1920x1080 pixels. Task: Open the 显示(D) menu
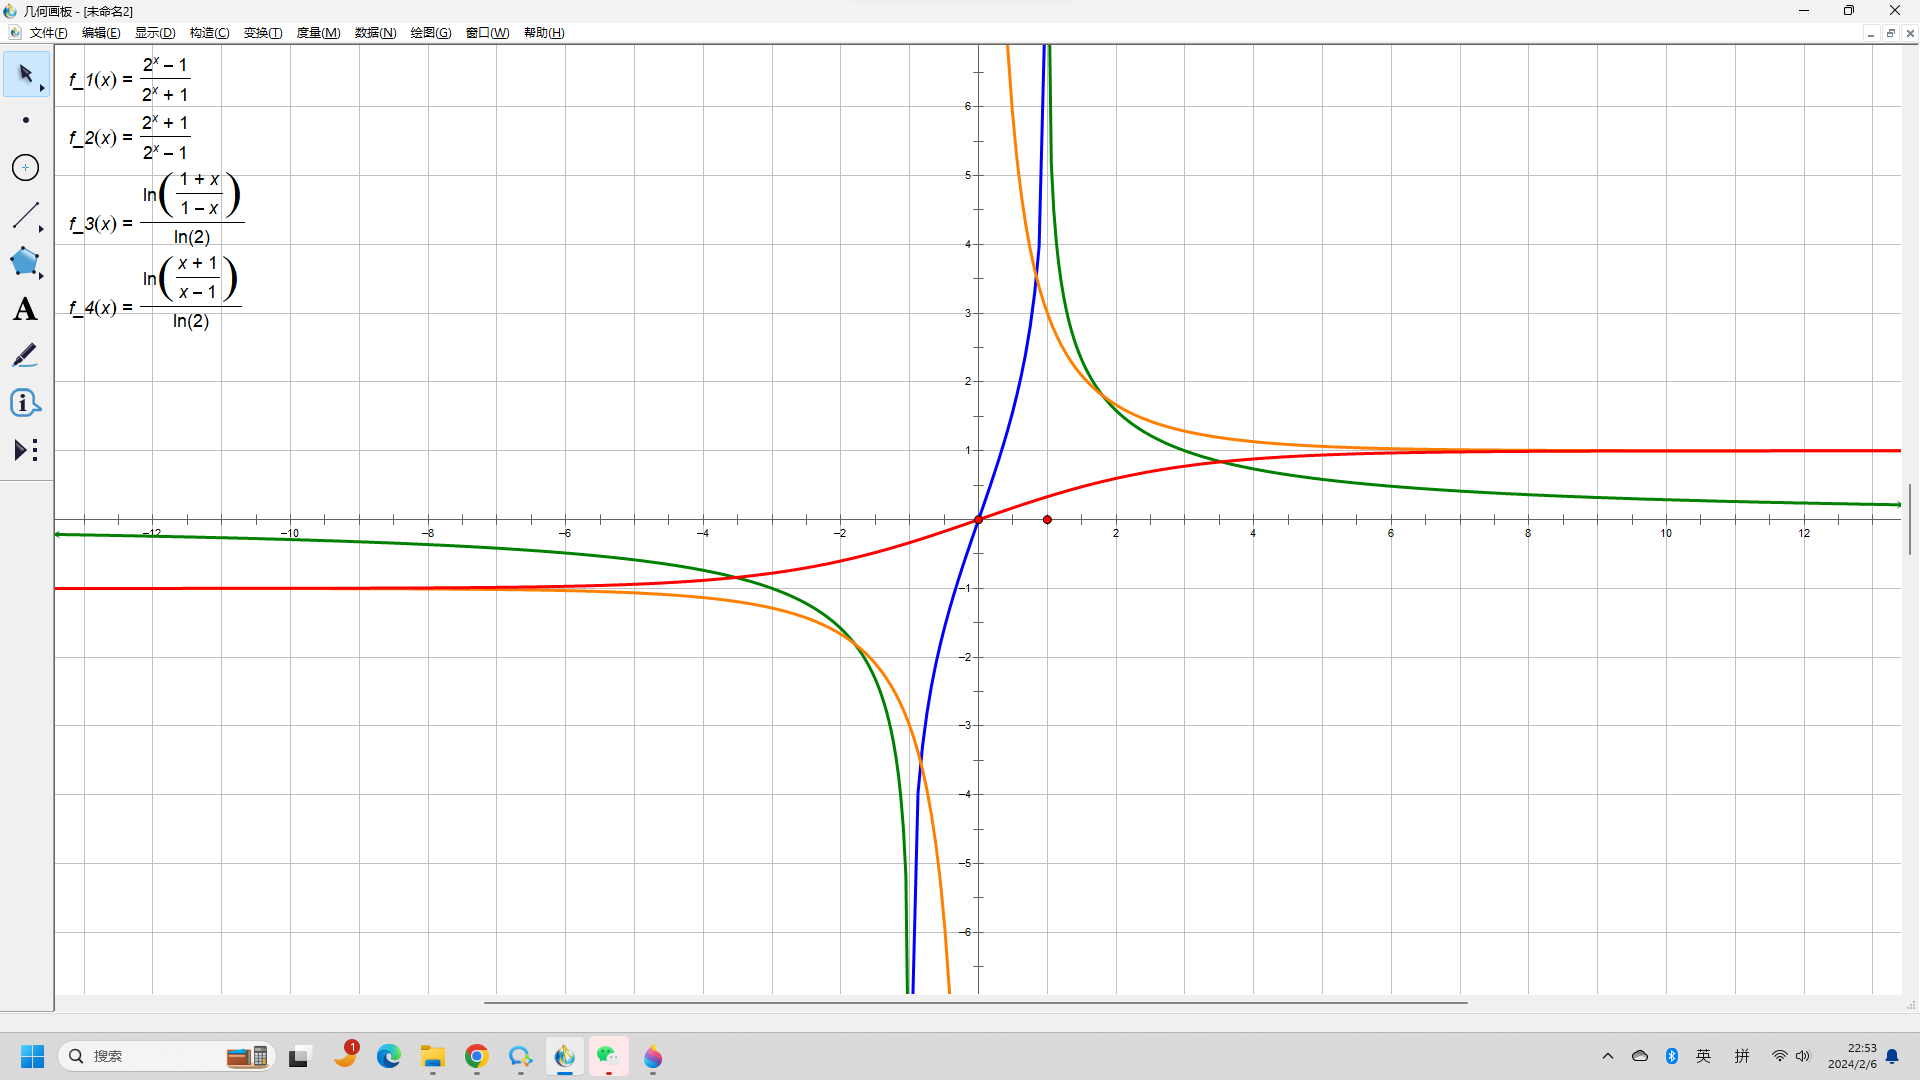point(155,33)
